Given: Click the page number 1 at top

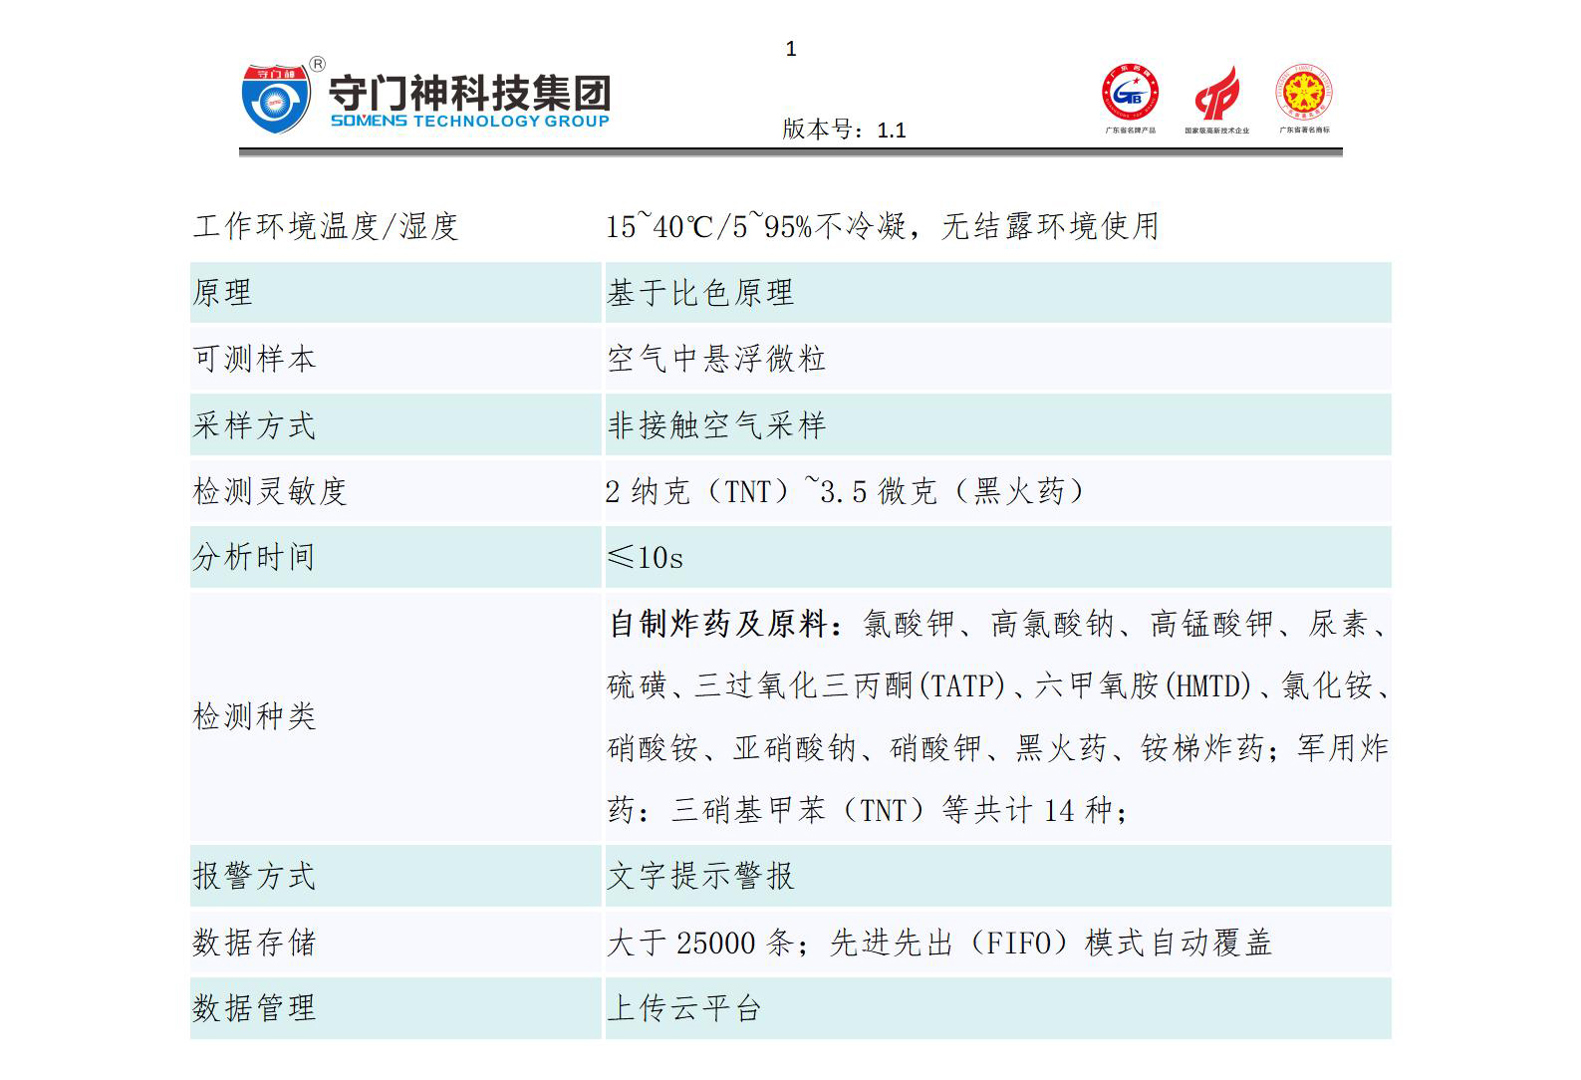Looking at the screenshot, I should [791, 49].
